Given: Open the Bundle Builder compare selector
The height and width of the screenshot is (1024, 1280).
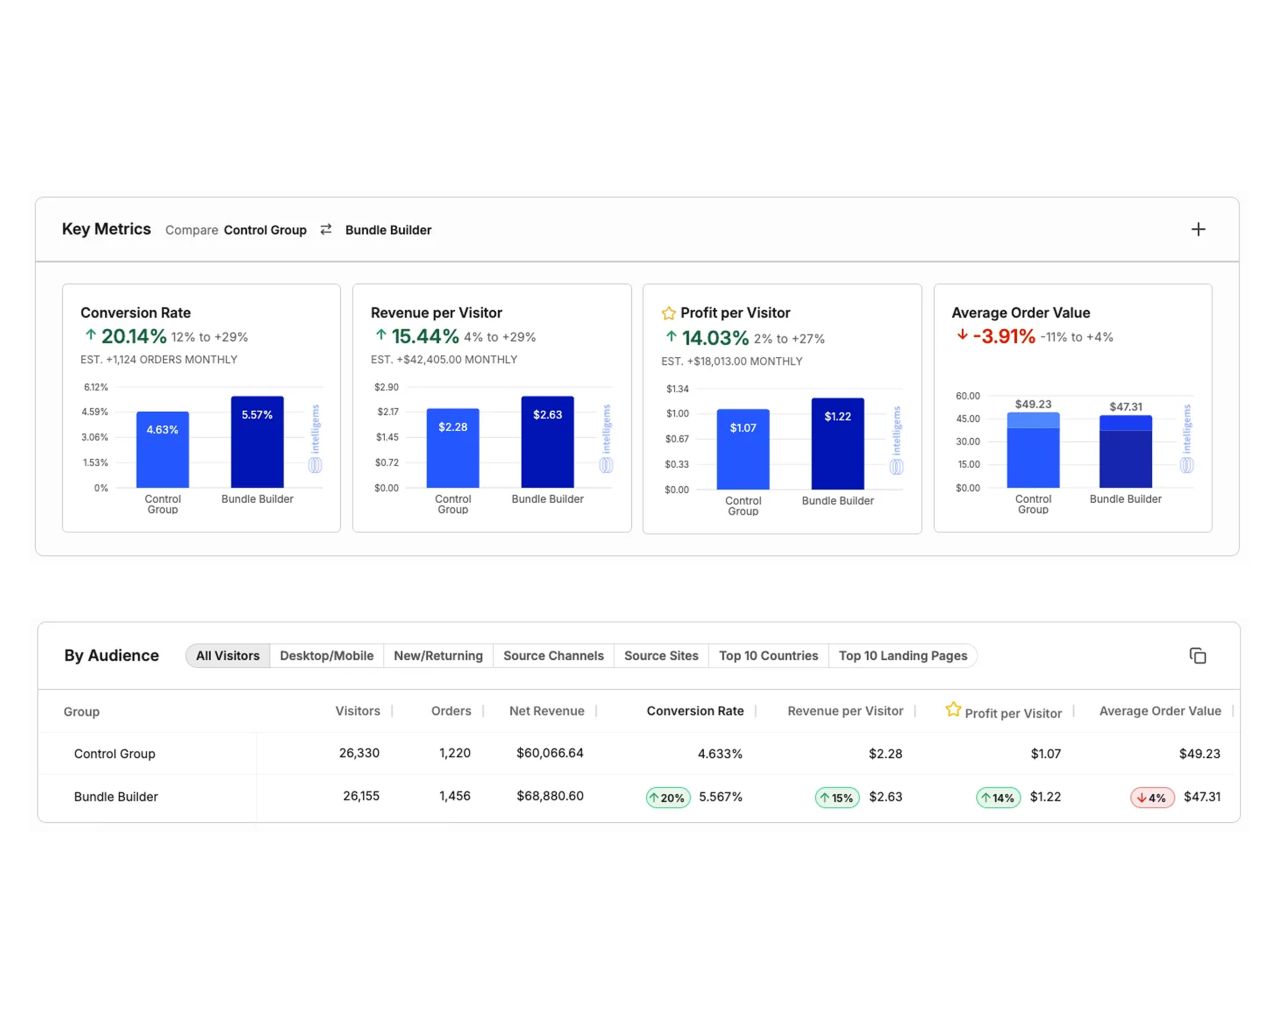Looking at the screenshot, I should 388,230.
